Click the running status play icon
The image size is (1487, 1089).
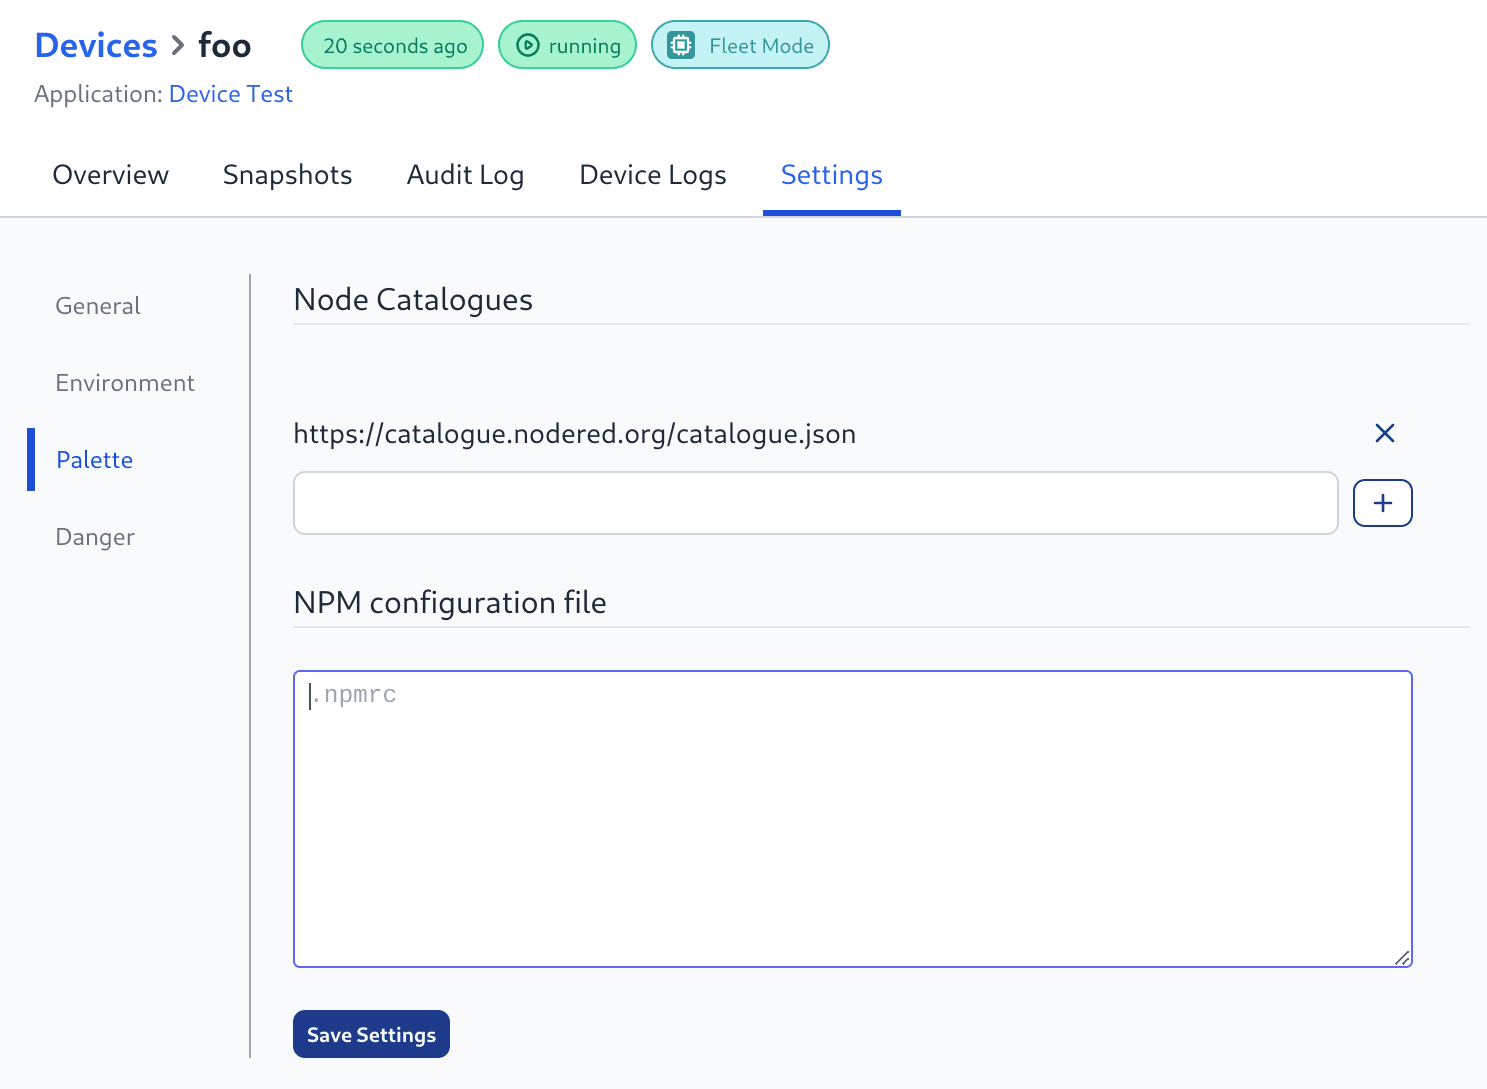point(528,44)
